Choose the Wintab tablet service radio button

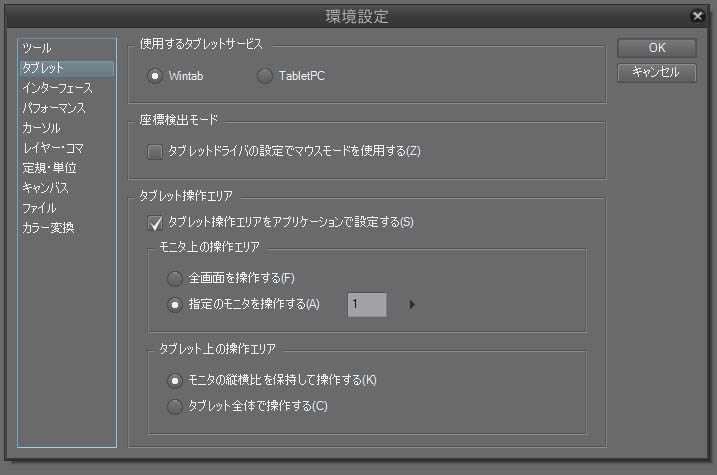click(155, 76)
